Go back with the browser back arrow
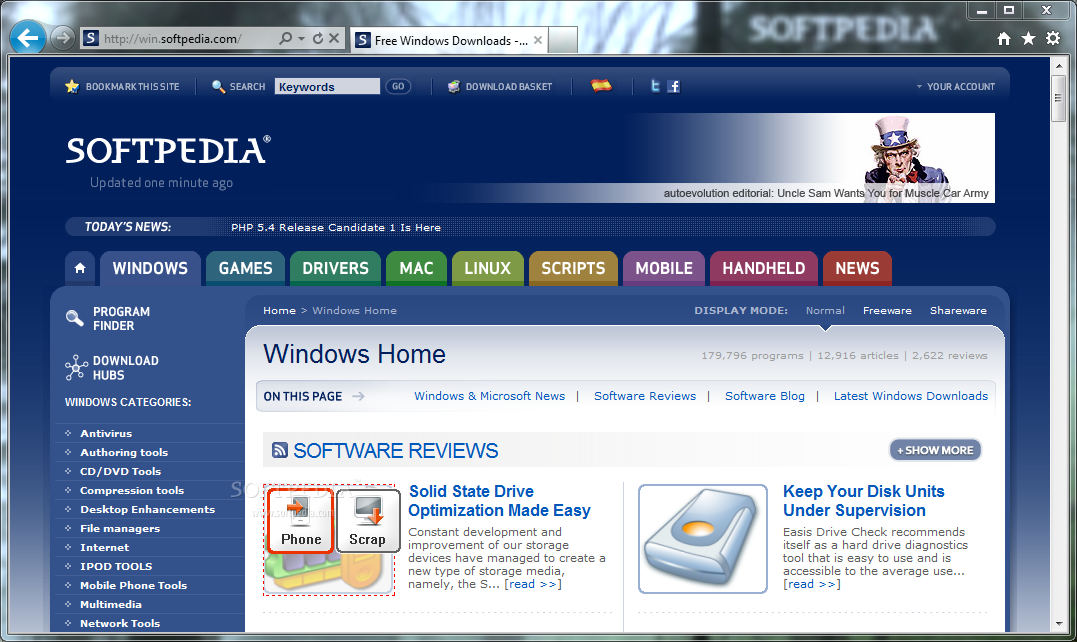This screenshot has height=642, width=1077. tap(28, 38)
